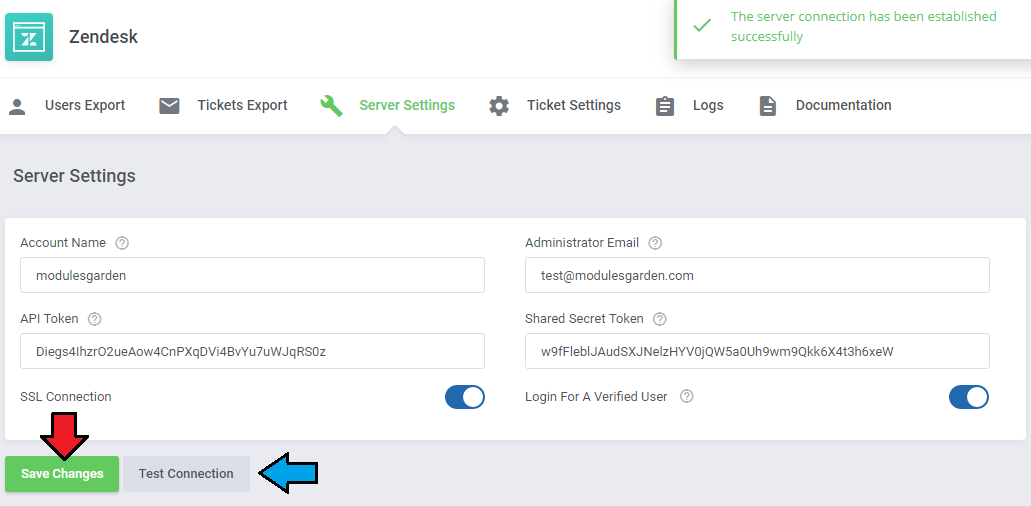Open help tooltip for Administrator Email

(x=655, y=243)
